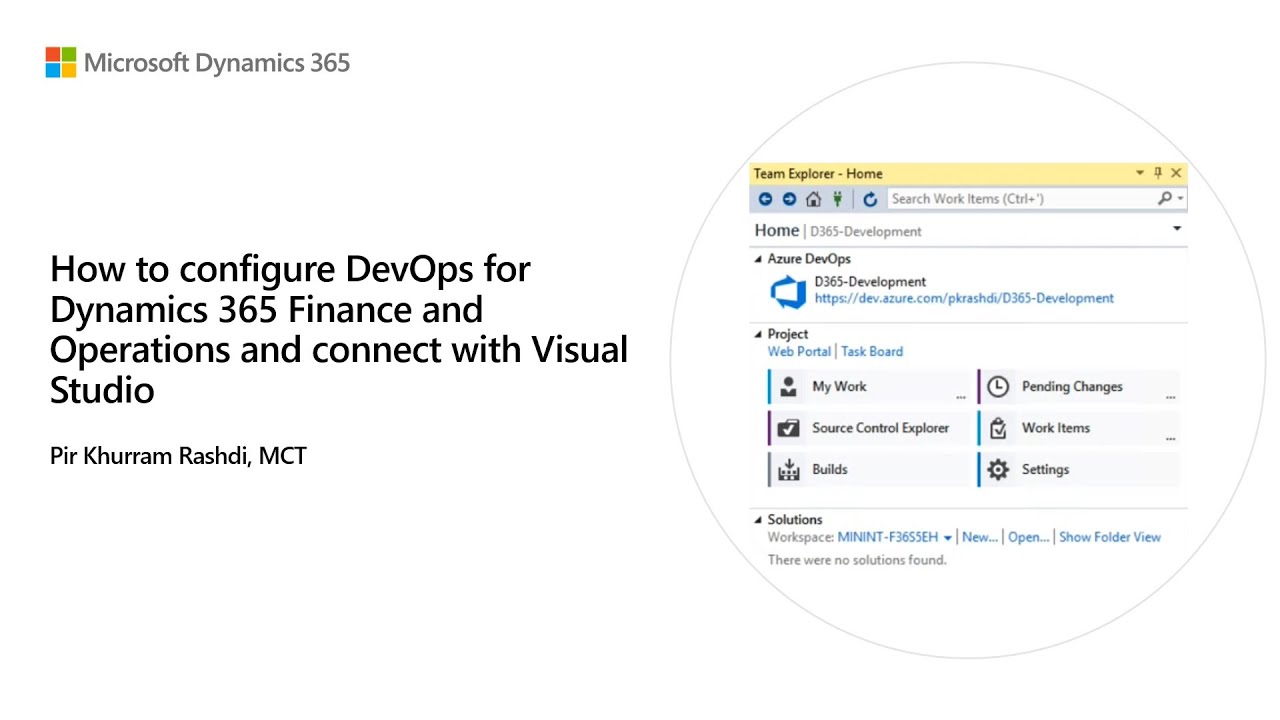Click the 'Home' page heading text
Viewport: 1280px width, 720px height.
[777, 230]
